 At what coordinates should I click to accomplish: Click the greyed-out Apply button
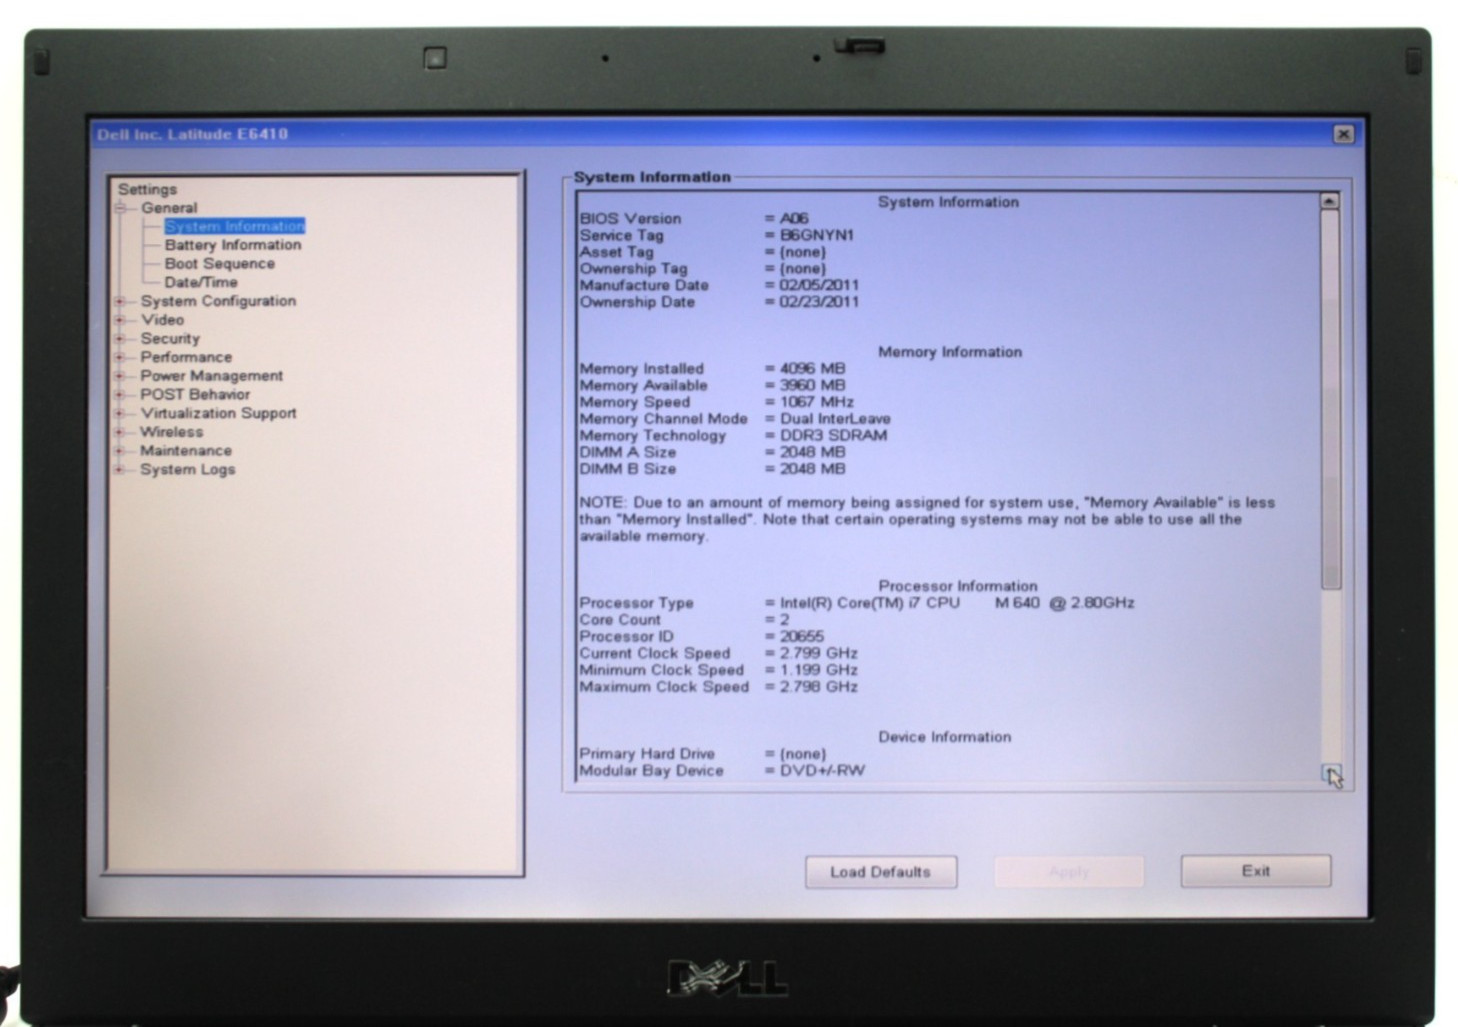coord(1068,872)
